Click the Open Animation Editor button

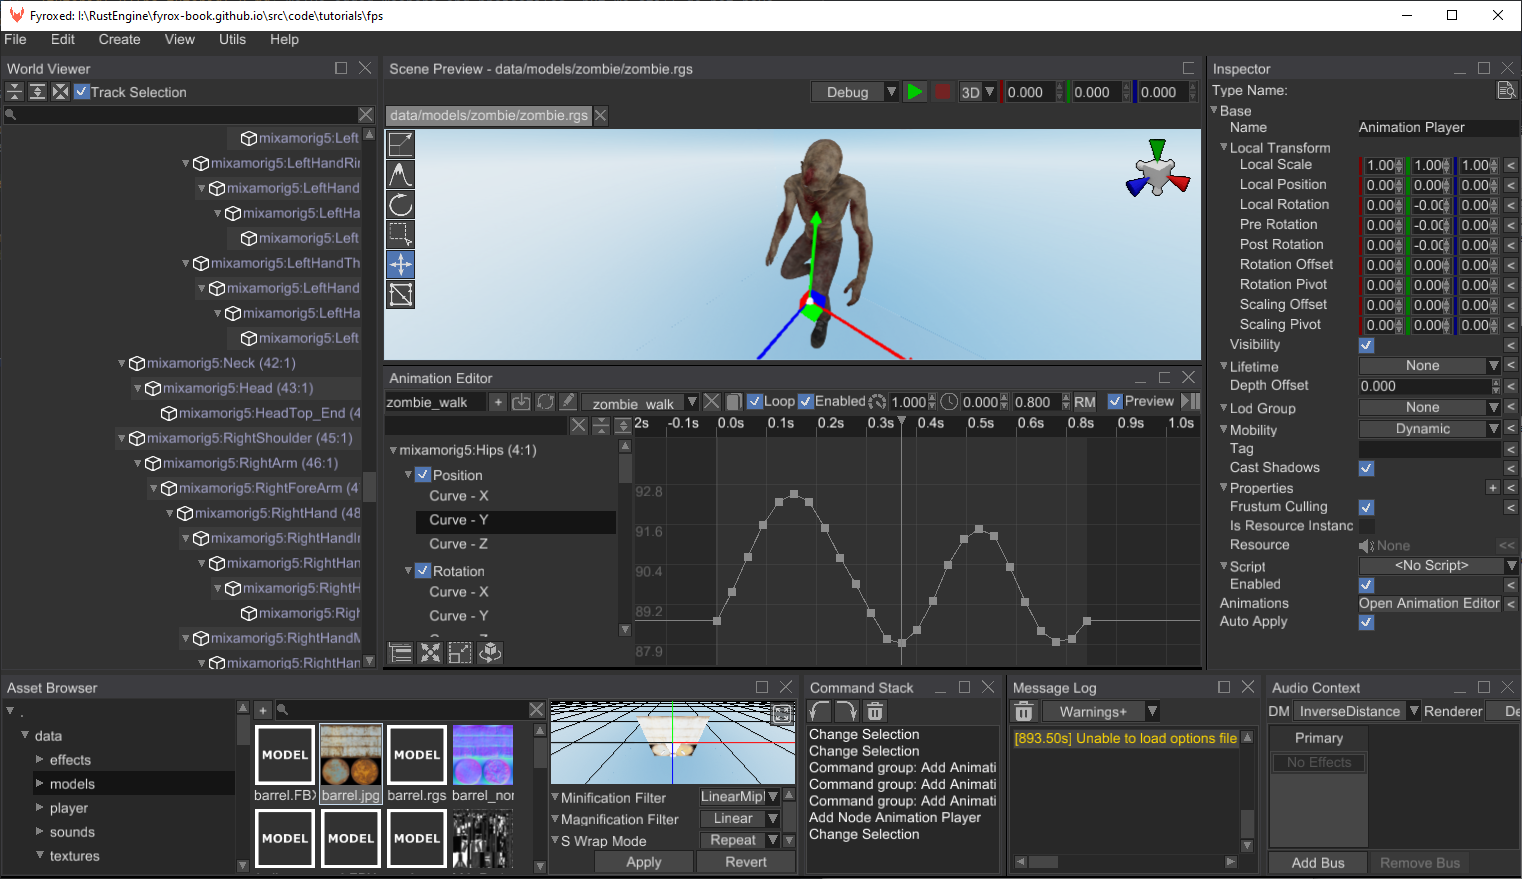click(1429, 603)
